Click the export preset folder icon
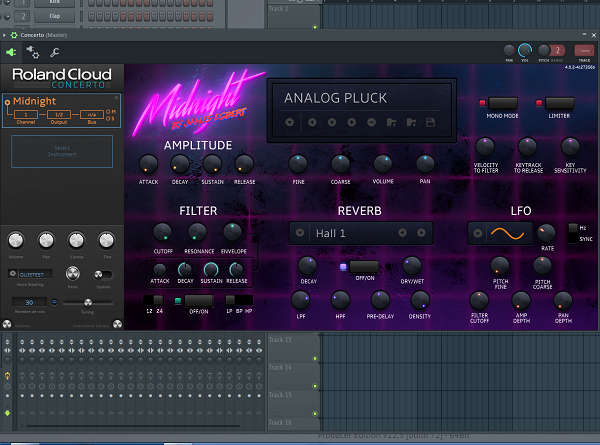Image resolution: width=600 pixels, height=445 pixels. tap(411, 122)
